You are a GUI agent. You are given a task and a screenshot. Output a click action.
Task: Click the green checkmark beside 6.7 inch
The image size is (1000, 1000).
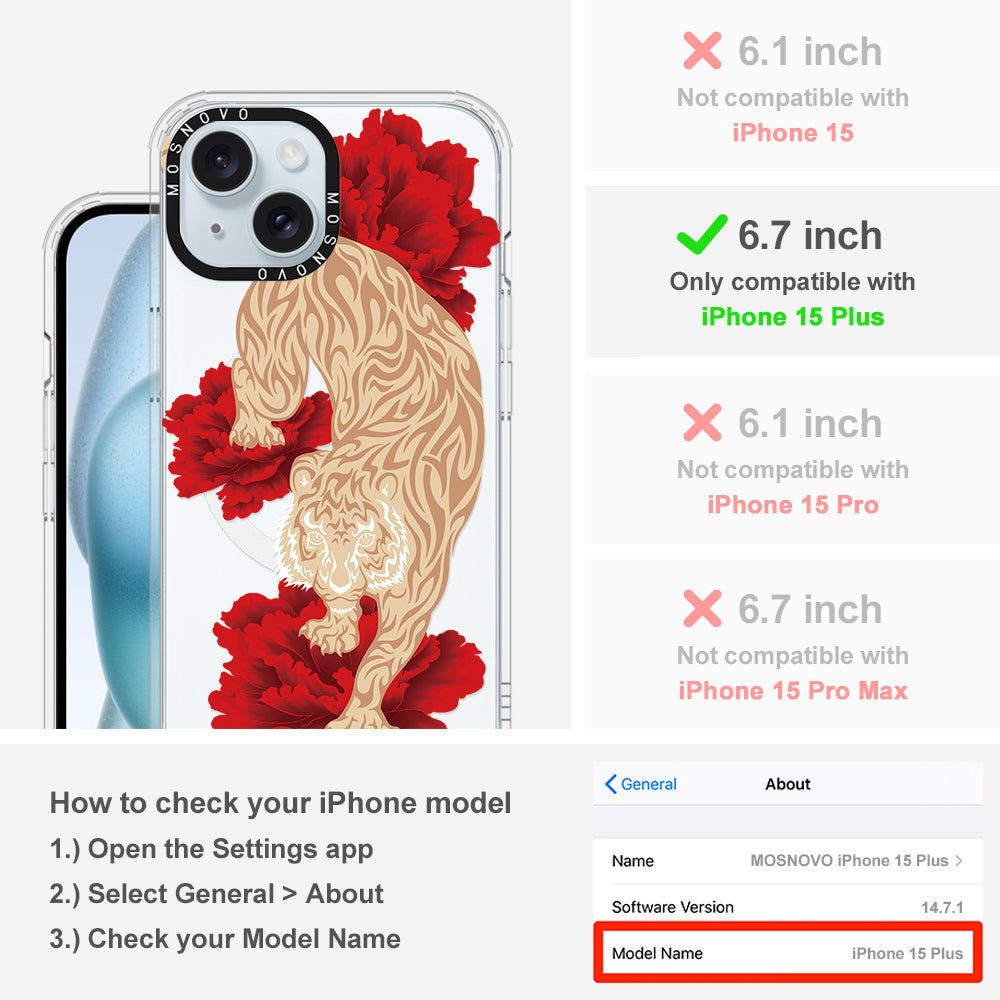pyautogui.click(x=702, y=234)
